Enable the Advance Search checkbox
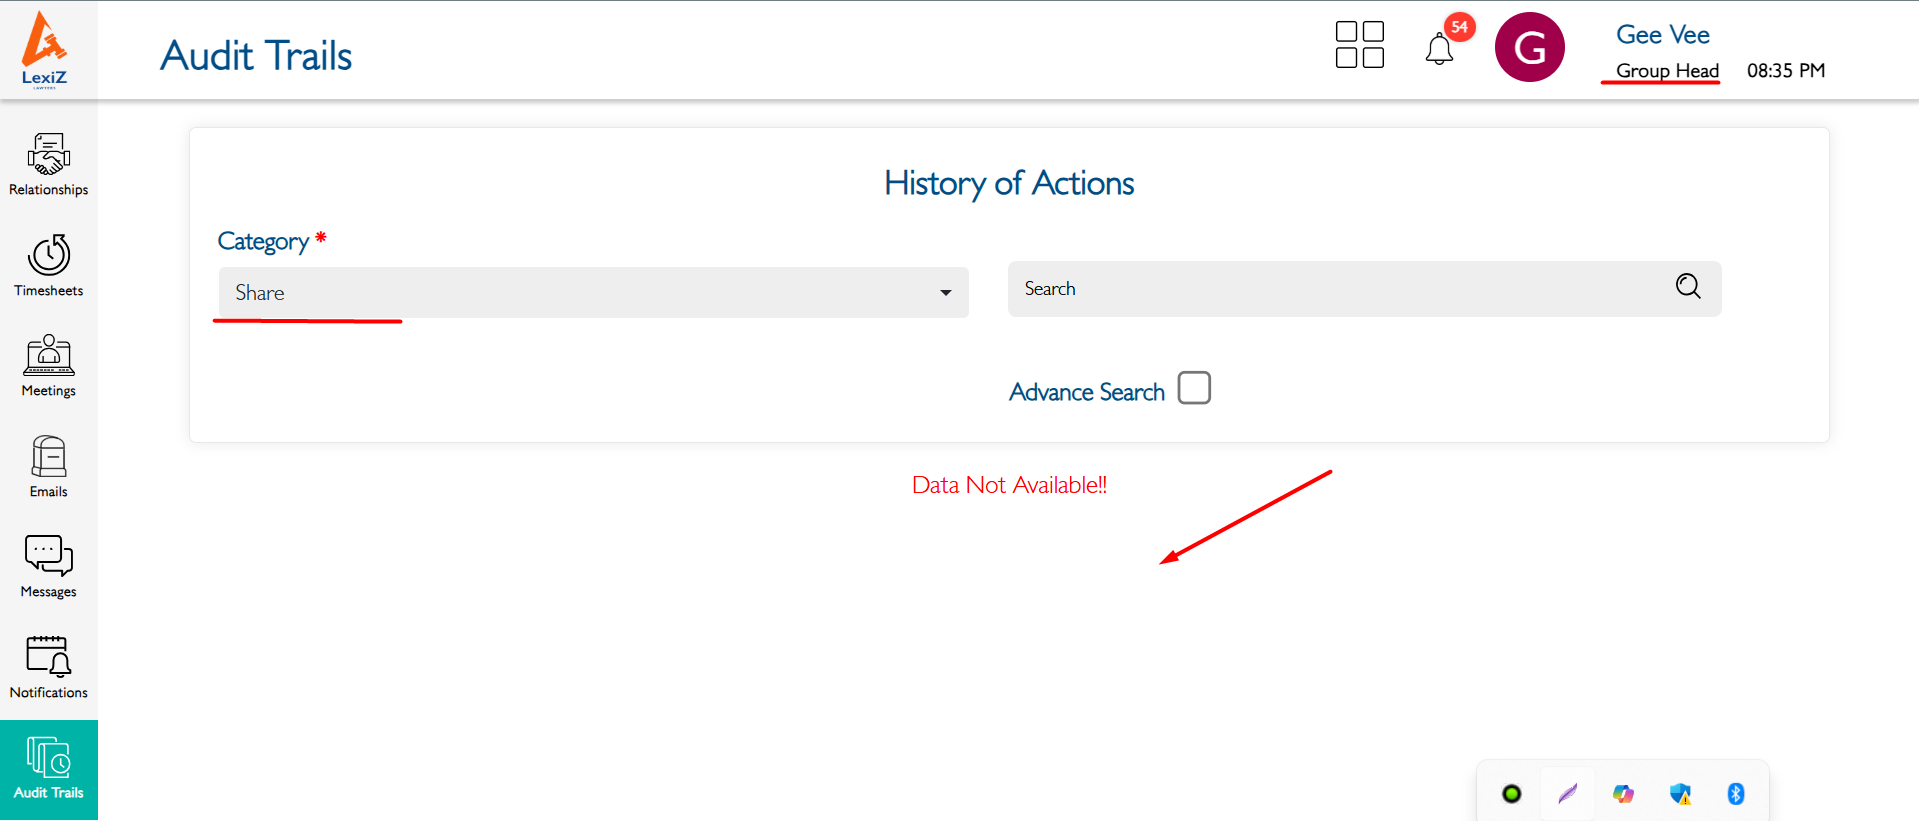Viewport: 1919px width, 821px height. [x=1194, y=388]
